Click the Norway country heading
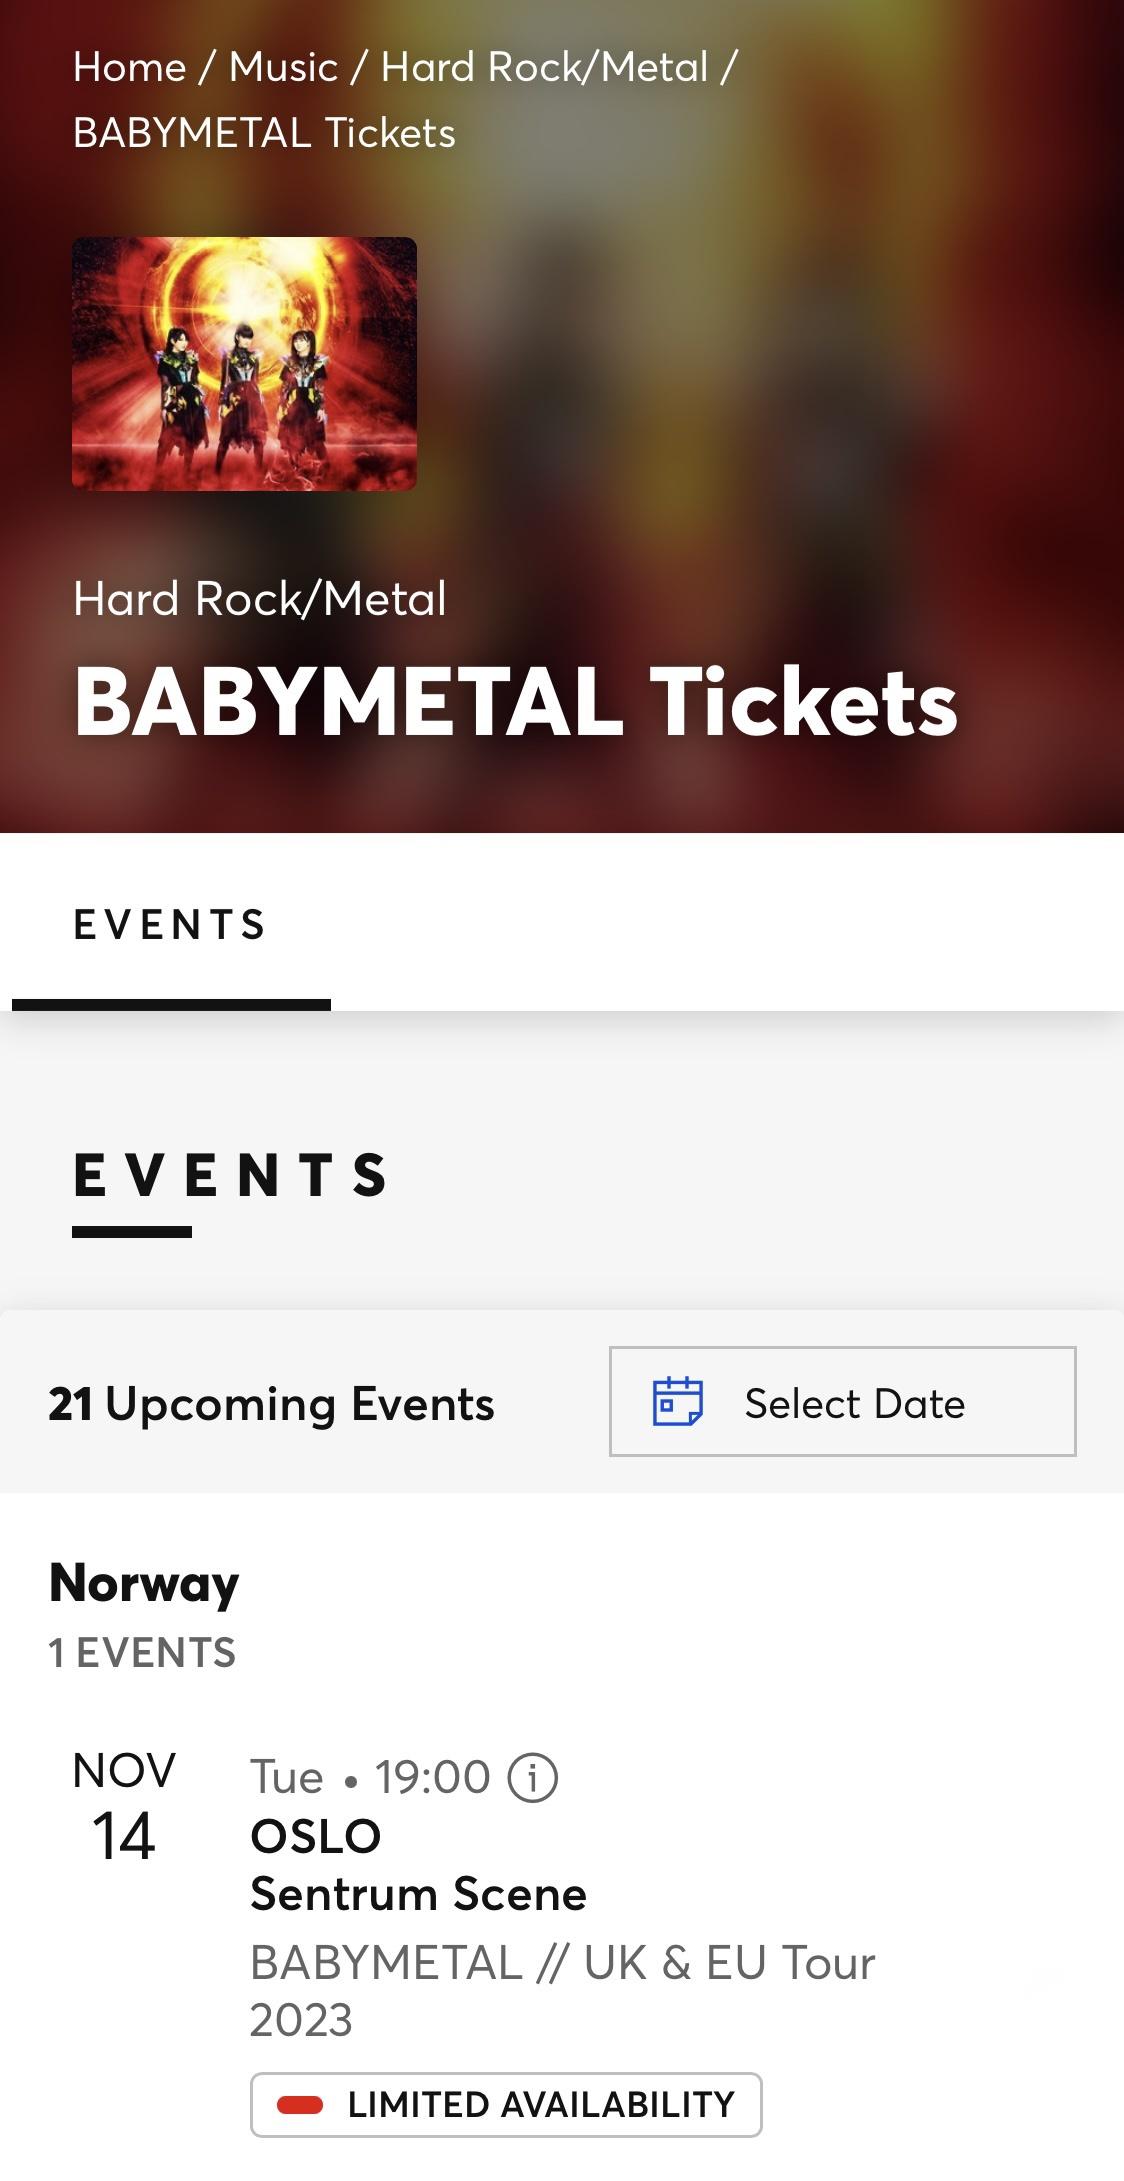This screenshot has height=2181, width=1124. tap(144, 1583)
